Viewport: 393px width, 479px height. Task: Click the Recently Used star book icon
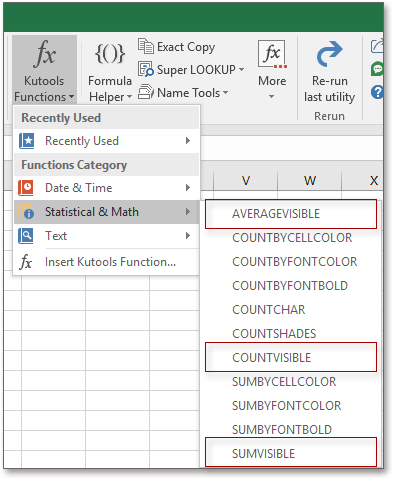(x=26, y=141)
